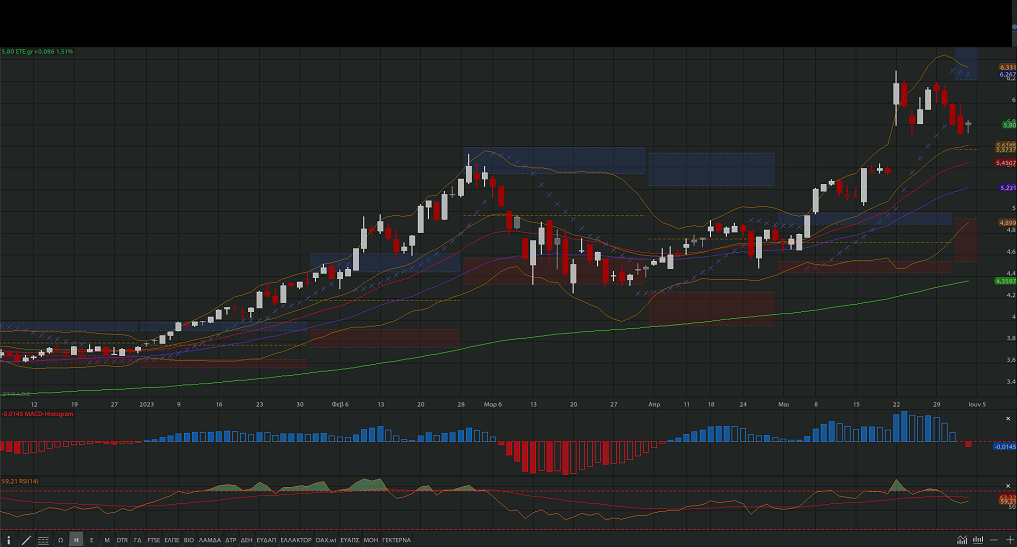
Task: Close the RSI(14) panel
Action: tap(1009, 485)
